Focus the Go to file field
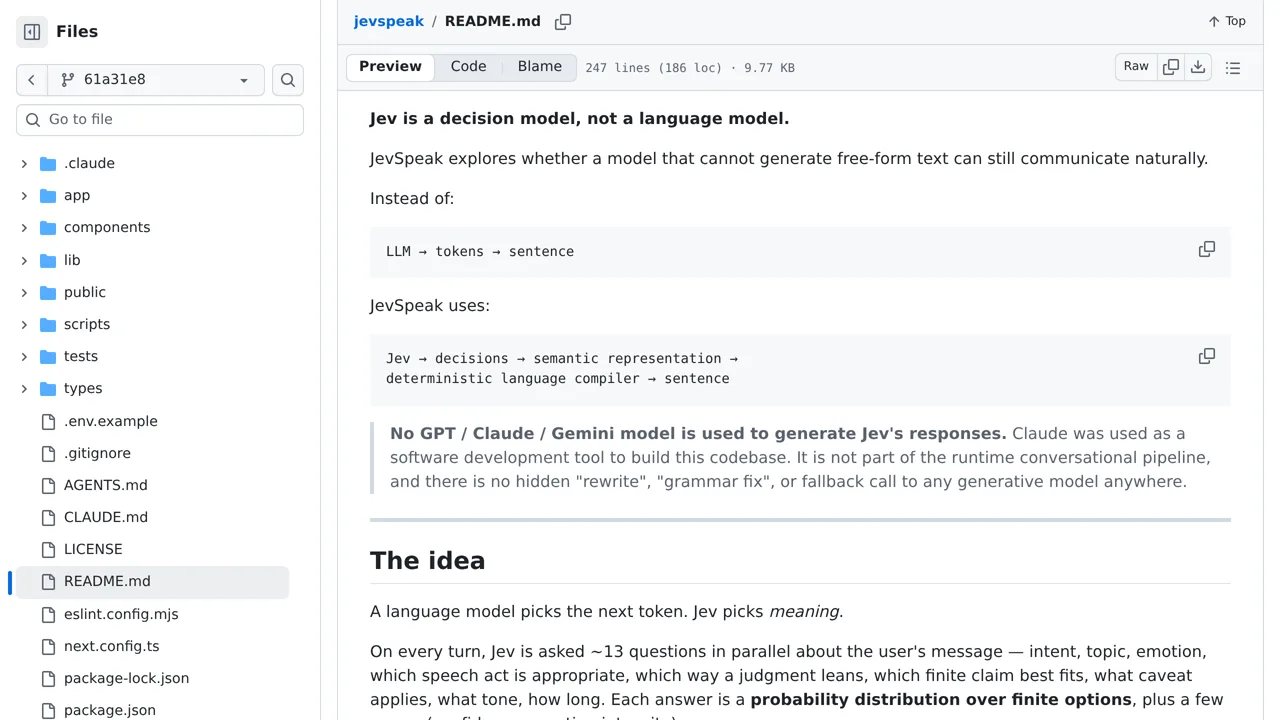 click(160, 120)
